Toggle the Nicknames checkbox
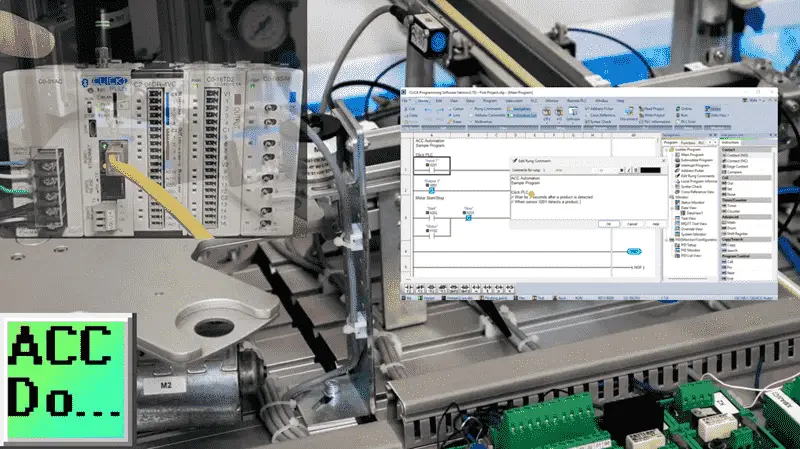Image resolution: width=800 pixels, height=449 pixels. (471, 121)
